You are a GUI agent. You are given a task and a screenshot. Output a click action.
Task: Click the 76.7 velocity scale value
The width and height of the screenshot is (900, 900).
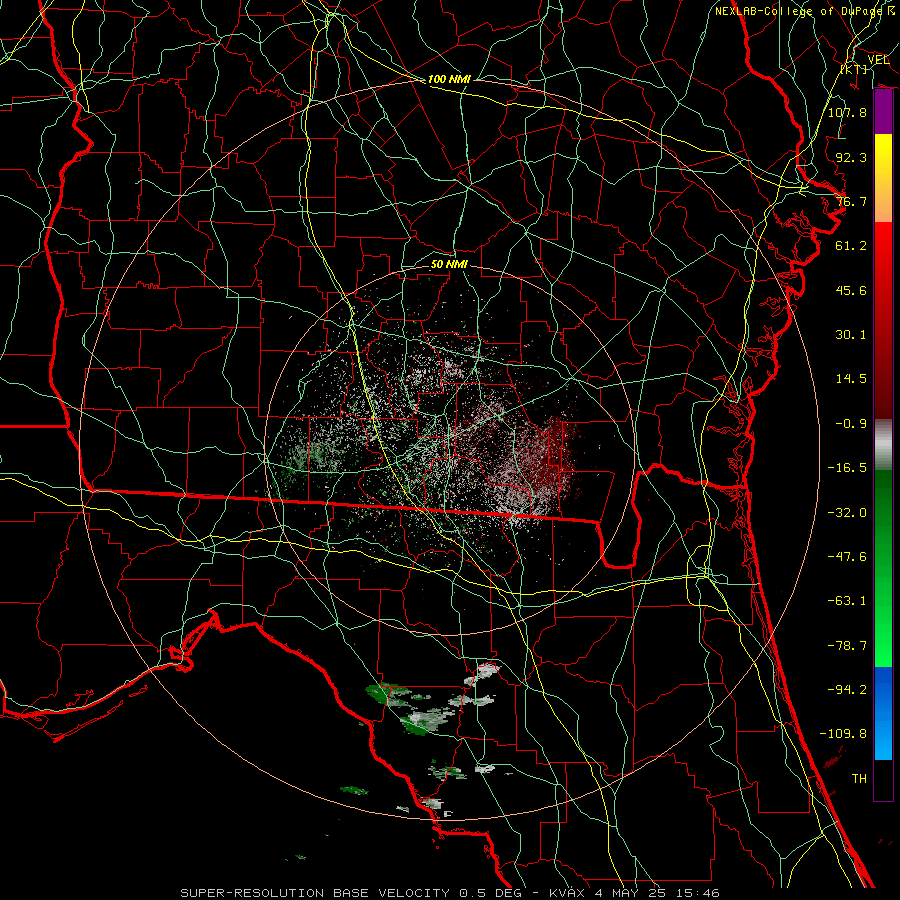(851, 201)
